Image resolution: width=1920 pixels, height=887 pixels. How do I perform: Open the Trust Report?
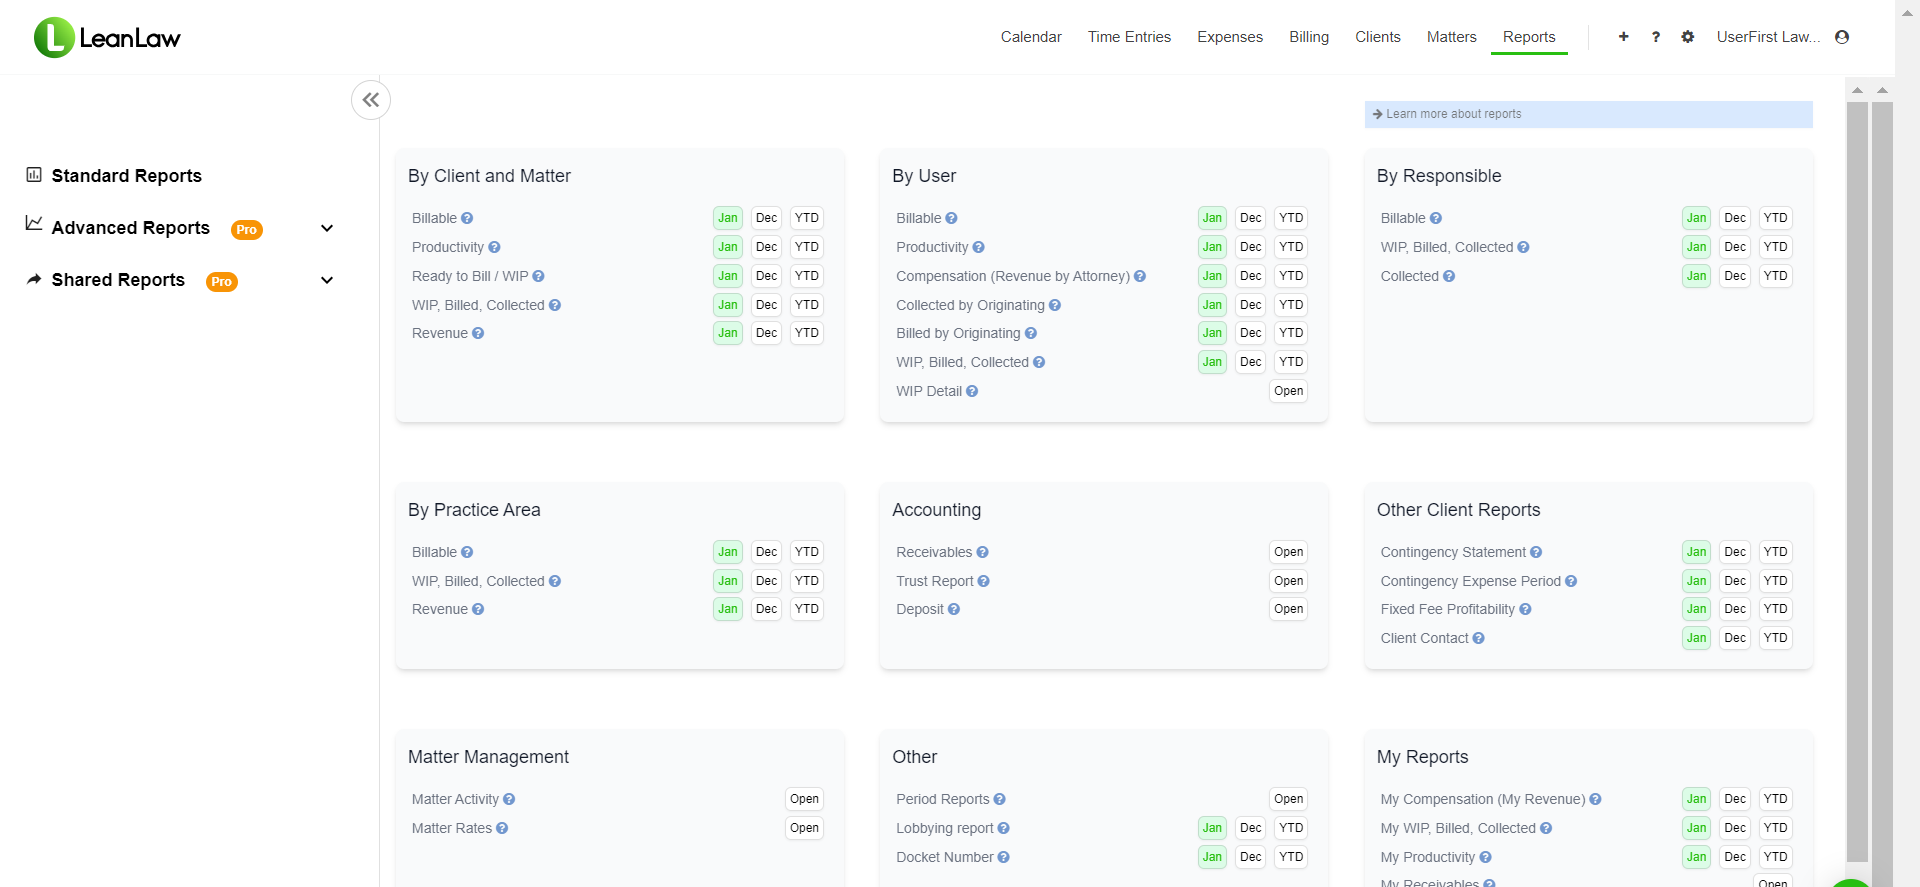[1289, 581]
